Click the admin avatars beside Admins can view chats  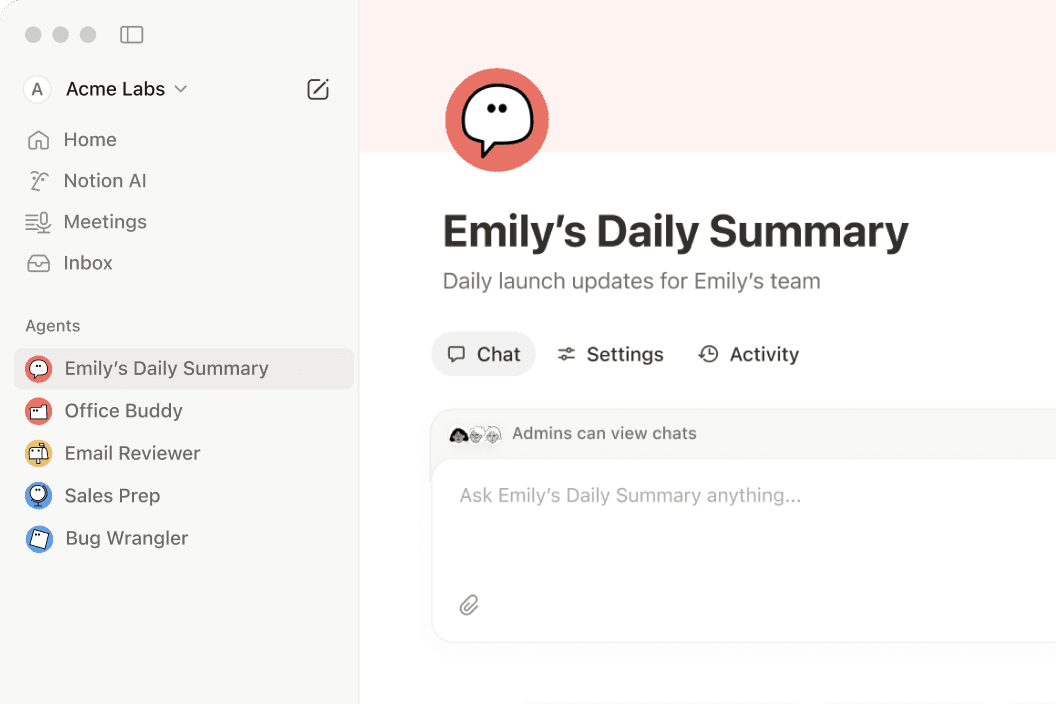(475, 434)
